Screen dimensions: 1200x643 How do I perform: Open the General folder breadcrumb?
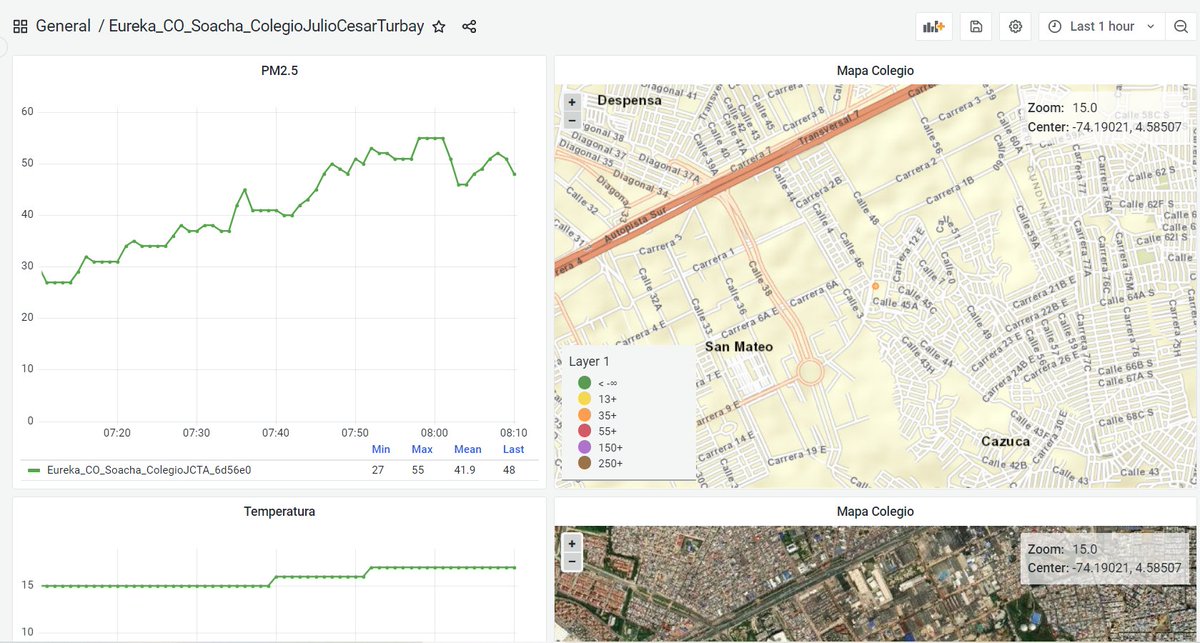[x=63, y=27]
